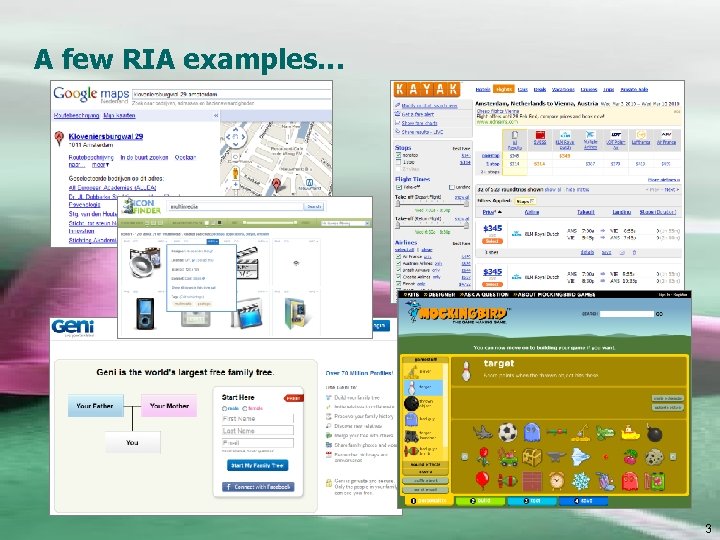Viewport: 720px width, 540px height.
Task: Pick the soccer ball sprite in Mockingbird
Action: (x=507, y=432)
